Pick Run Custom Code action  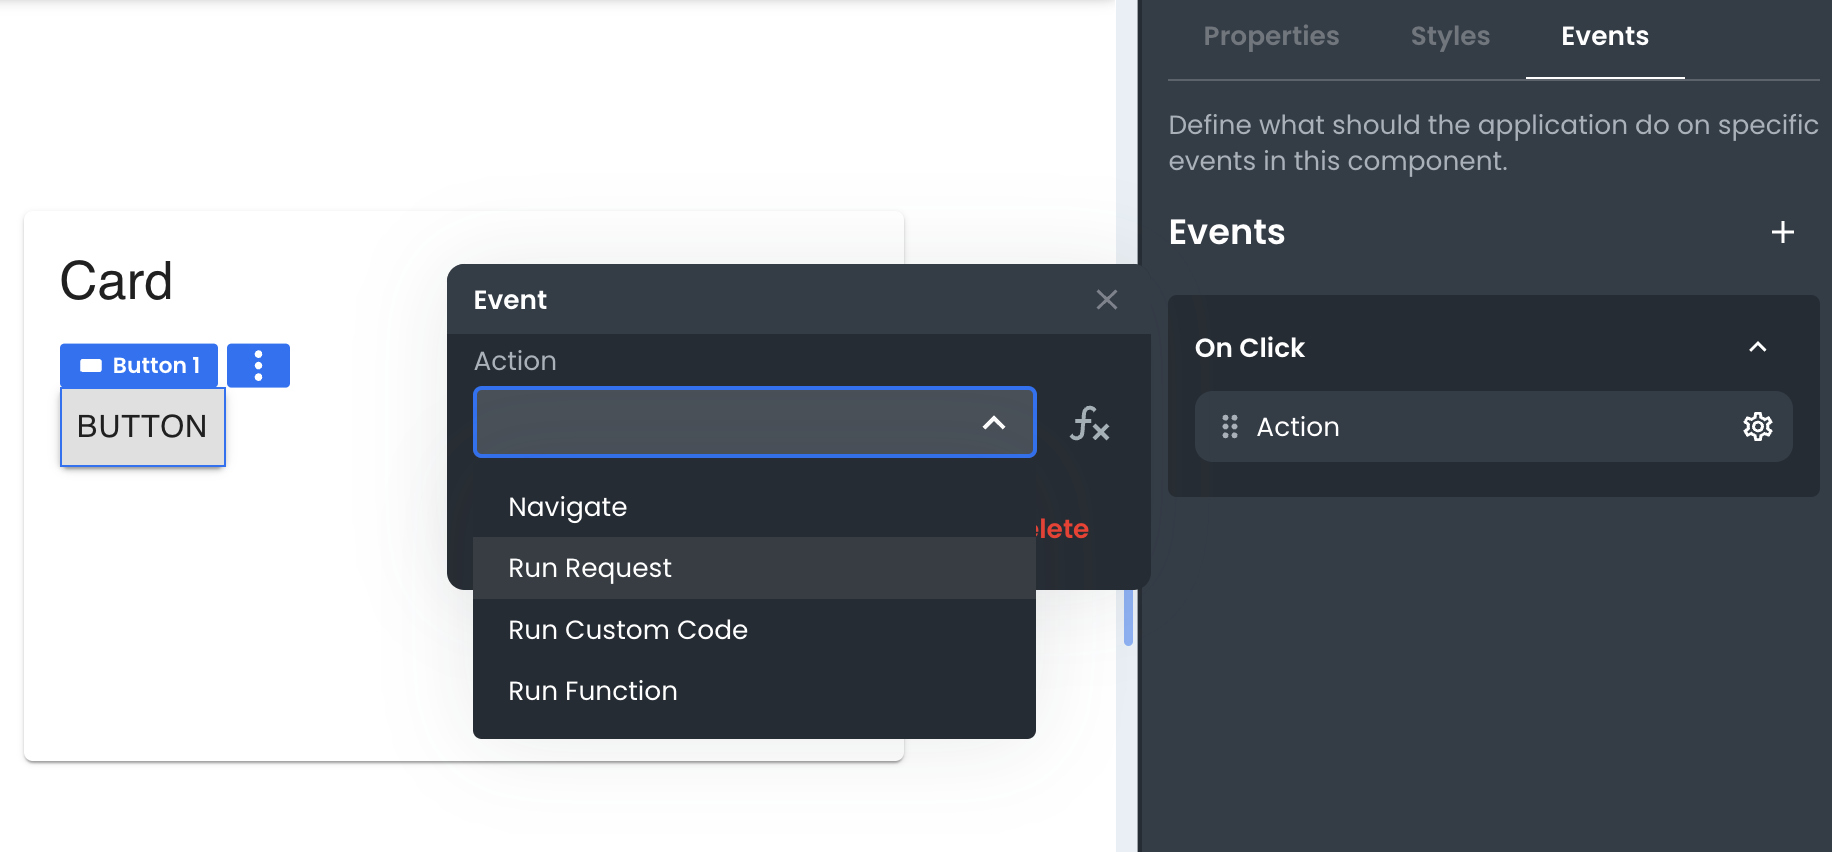(x=627, y=630)
